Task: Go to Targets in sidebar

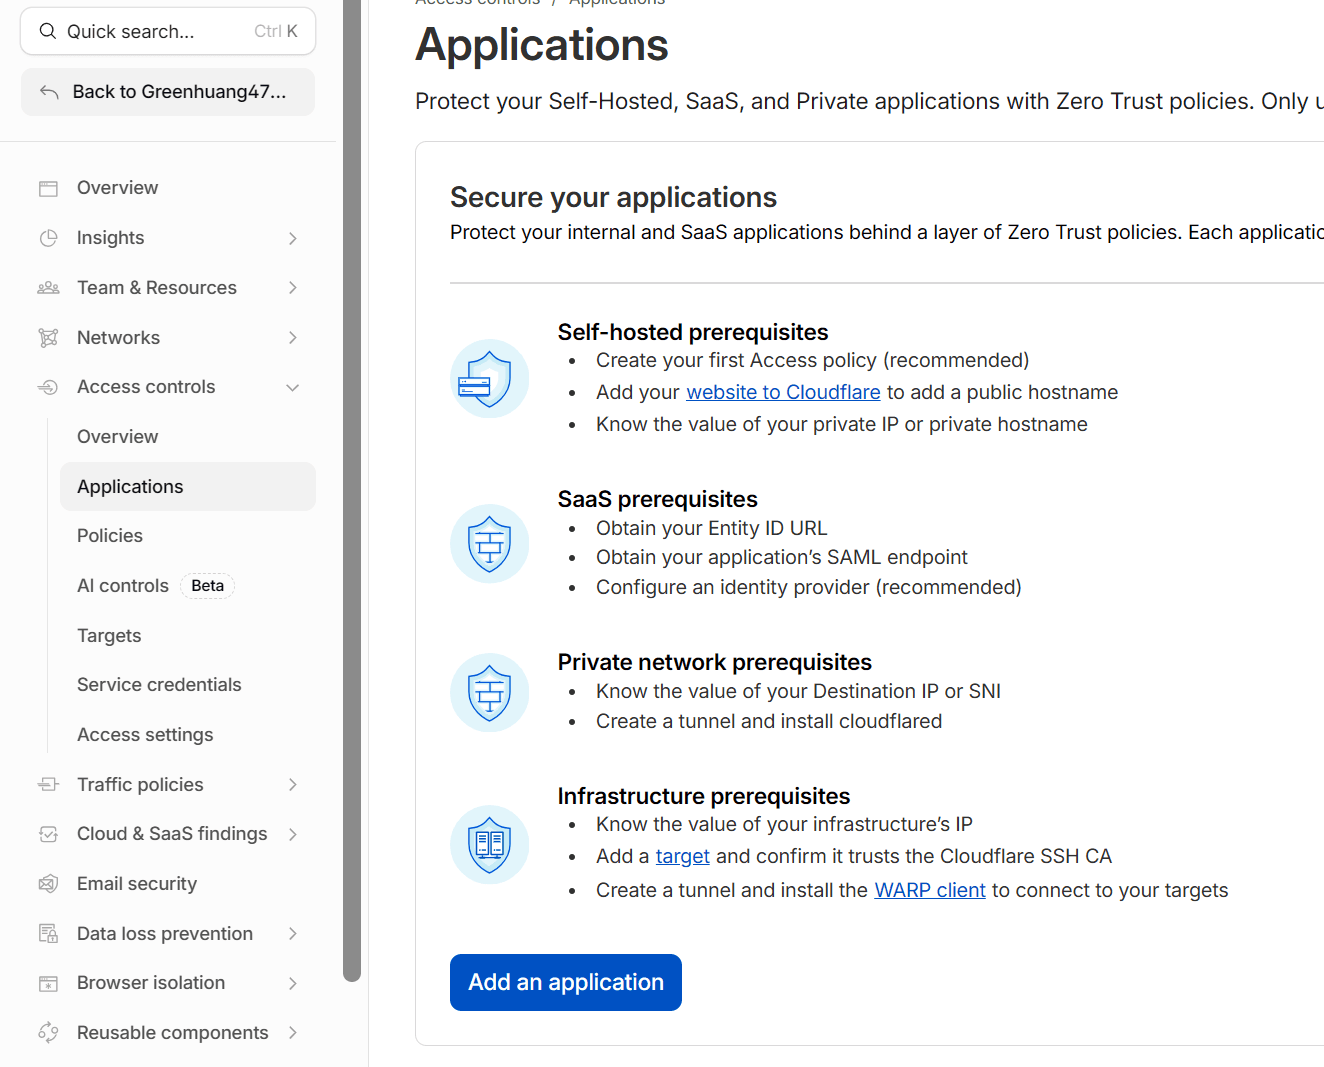Action: coord(188,636)
